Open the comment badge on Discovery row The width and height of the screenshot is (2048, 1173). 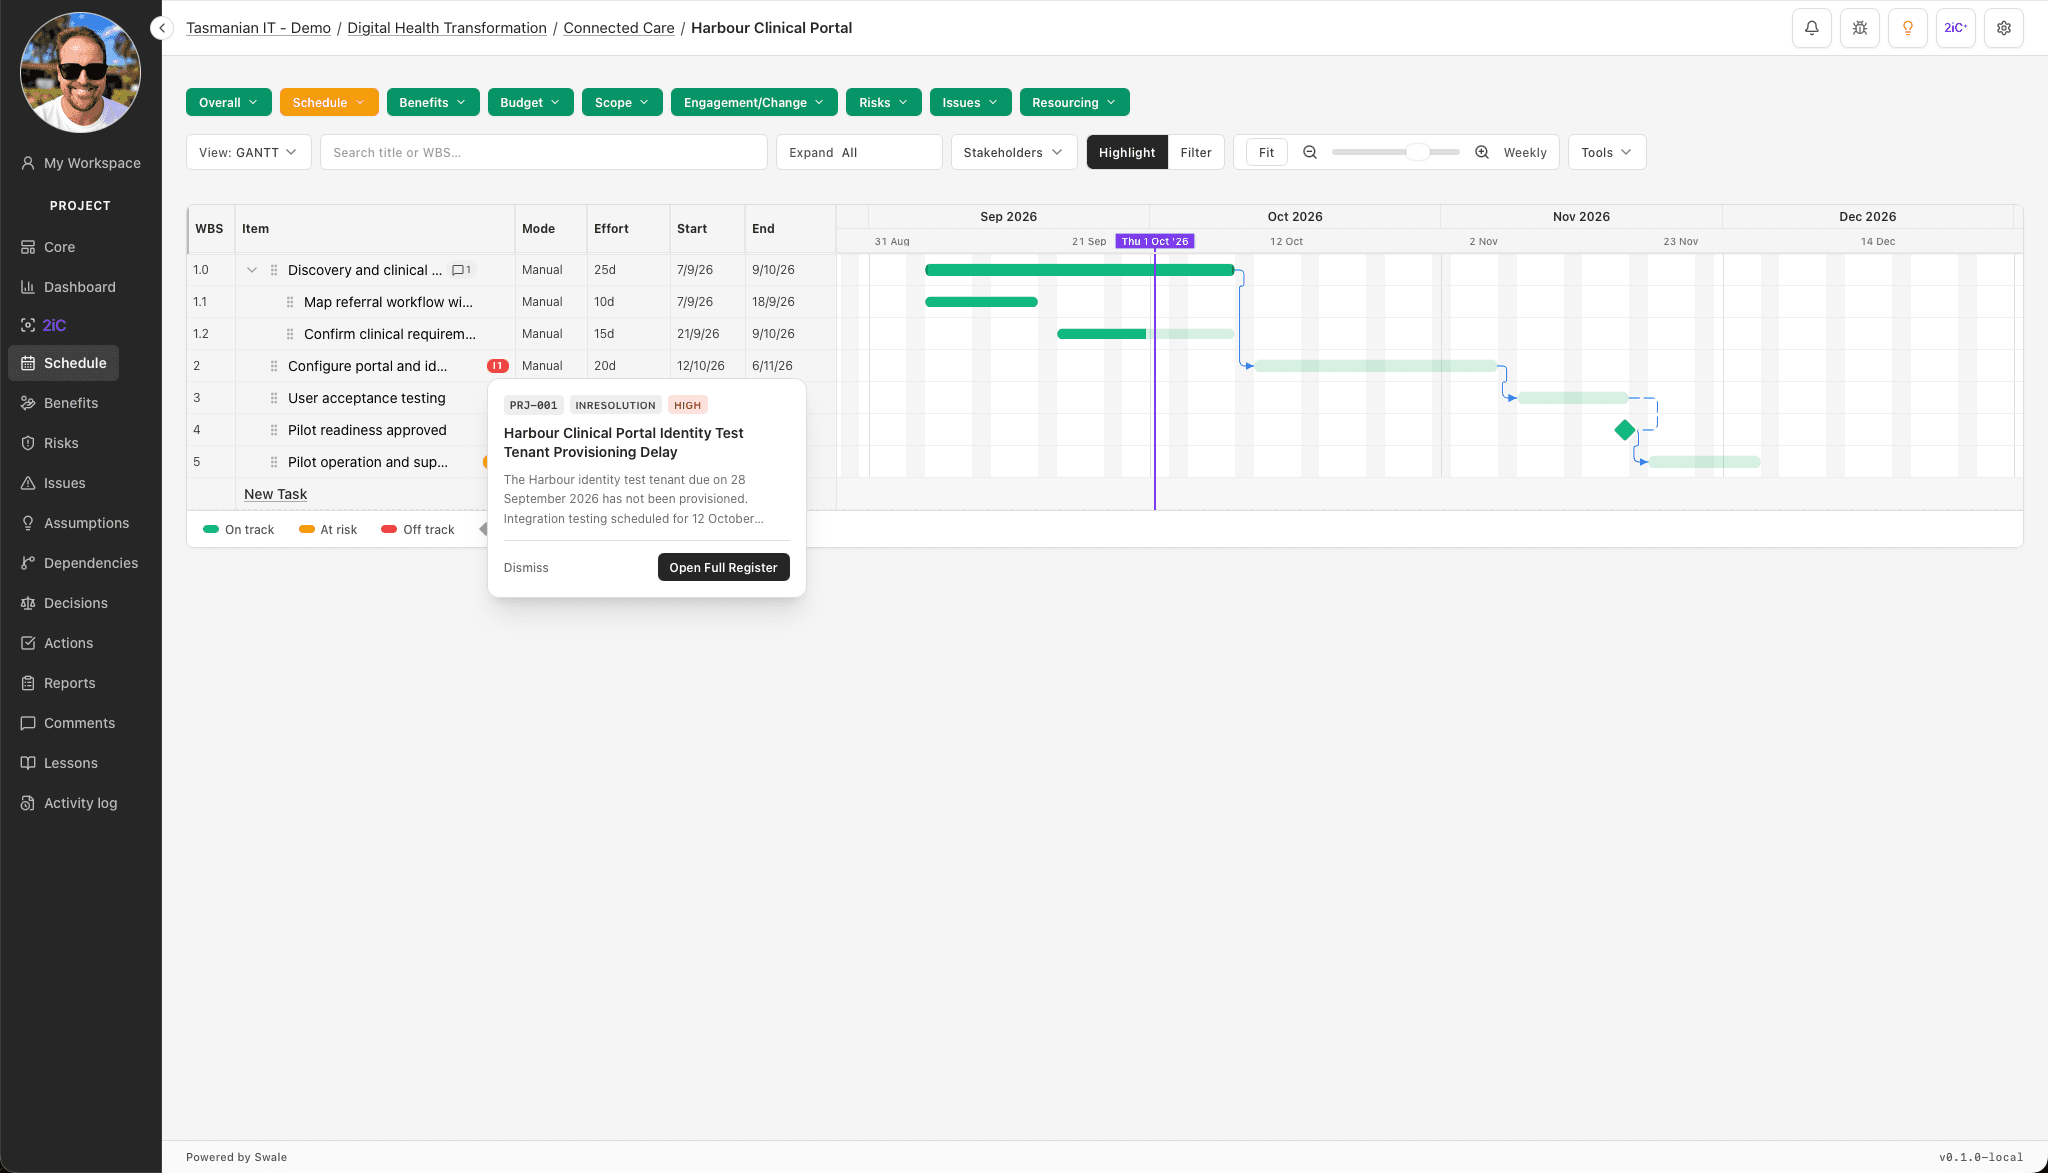[x=461, y=270]
